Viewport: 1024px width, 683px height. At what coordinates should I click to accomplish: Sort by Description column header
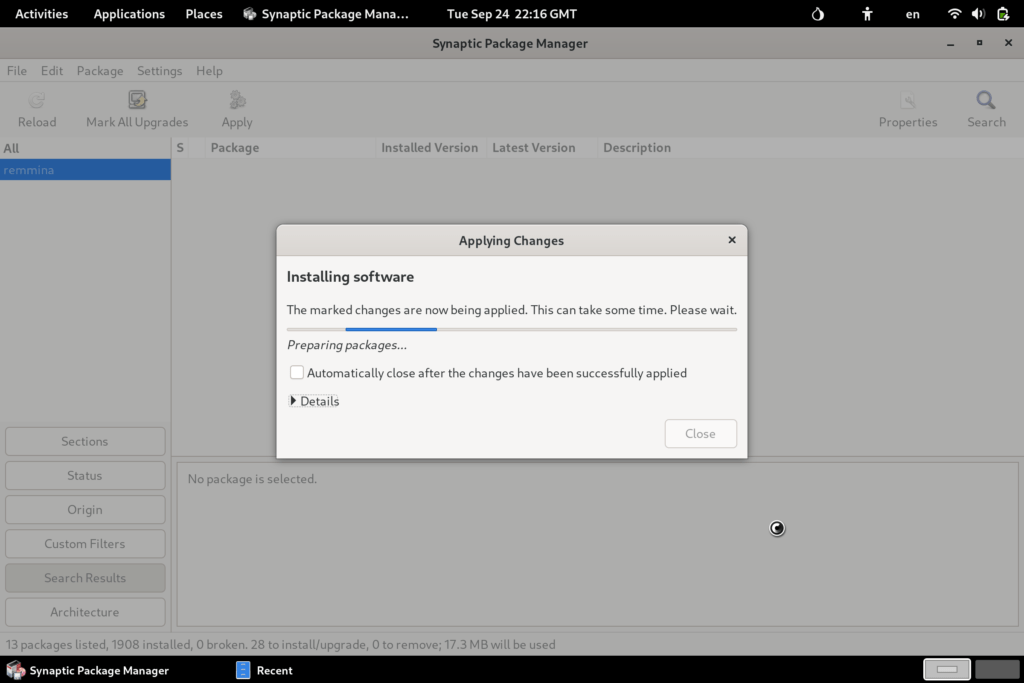(810, 148)
